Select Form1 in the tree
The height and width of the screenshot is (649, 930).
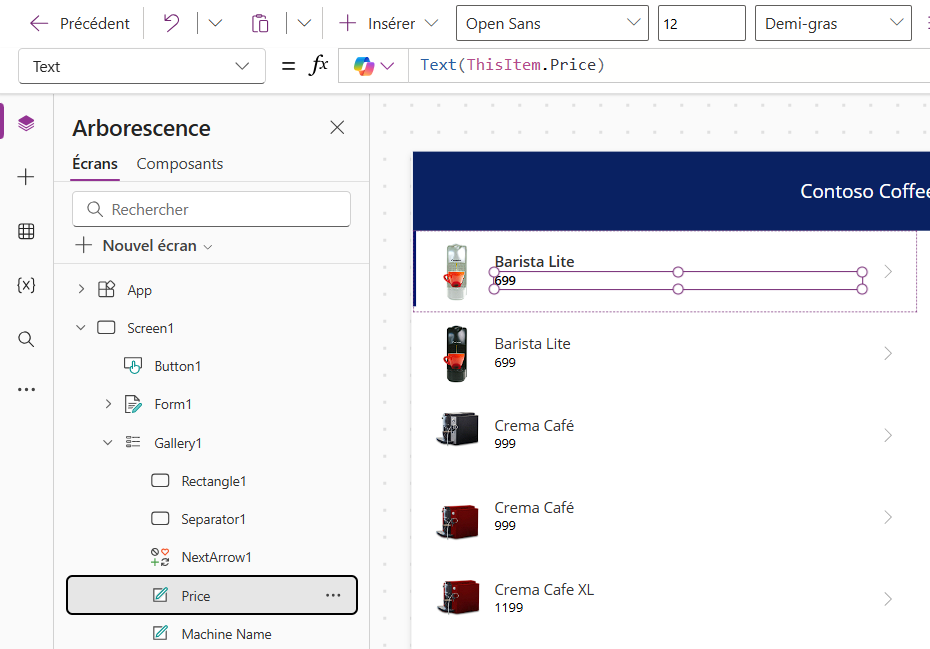[173, 404]
